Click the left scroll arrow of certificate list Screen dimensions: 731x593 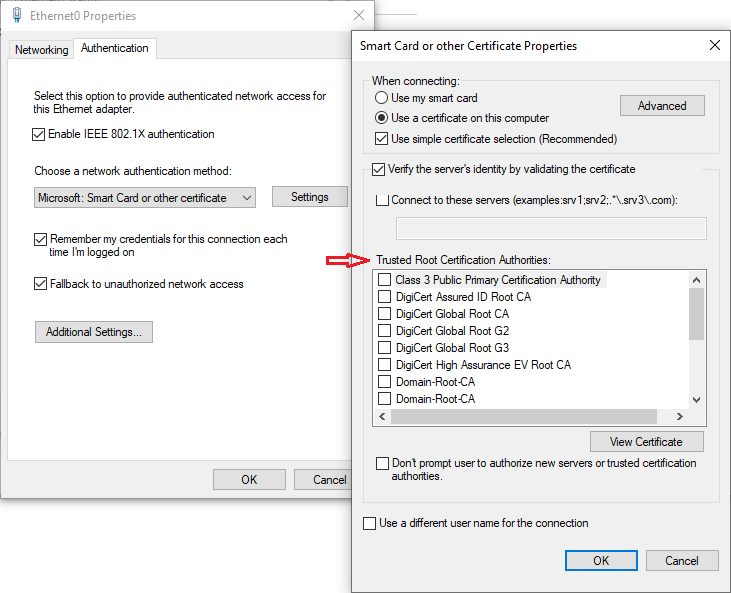coord(382,416)
